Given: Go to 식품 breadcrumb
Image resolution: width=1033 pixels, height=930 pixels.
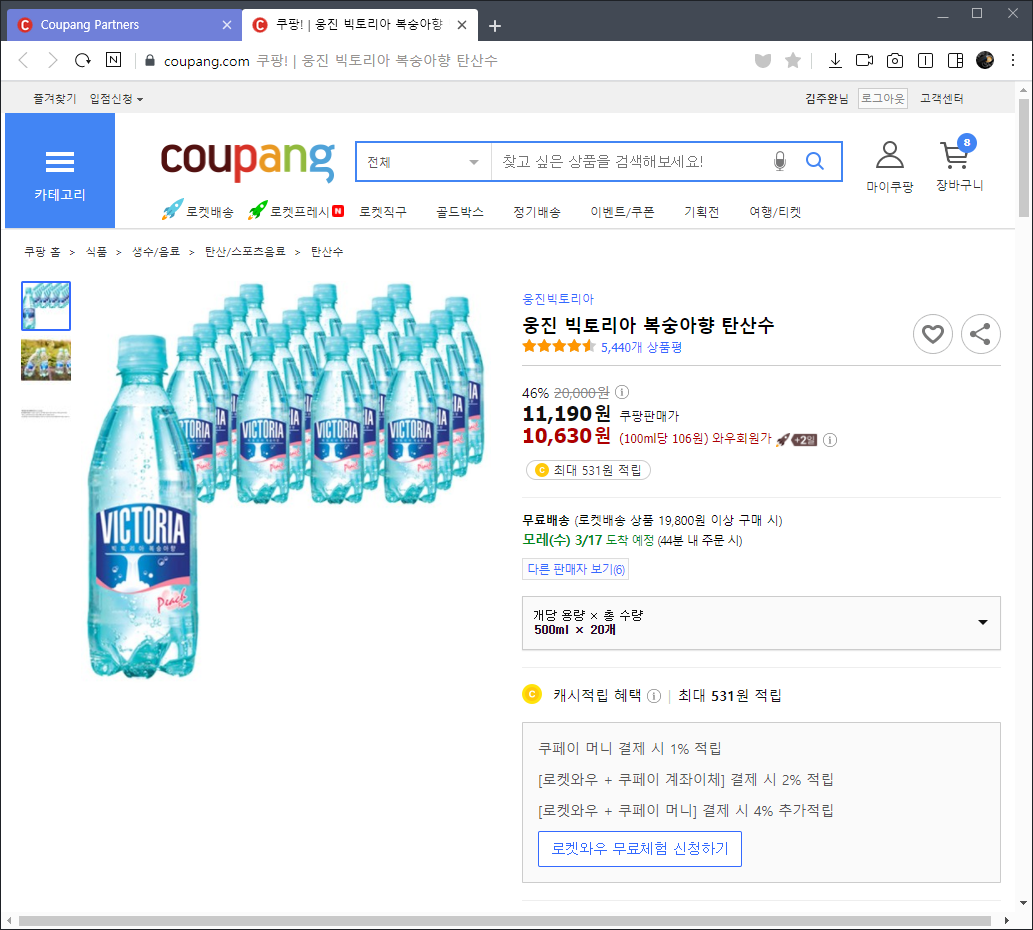Looking at the screenshot, I should pos(96,252).
